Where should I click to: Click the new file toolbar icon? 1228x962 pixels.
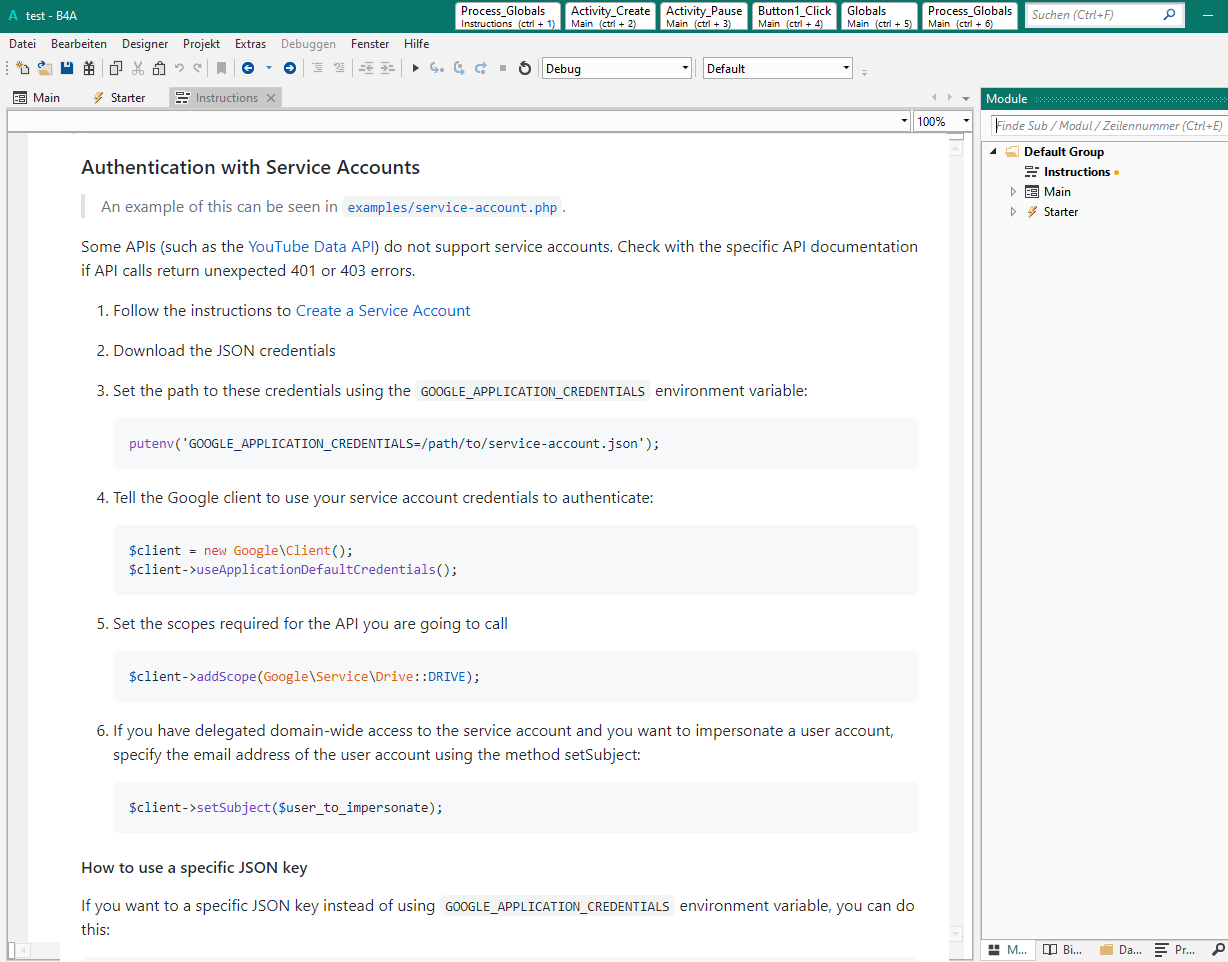[x=22, y=68]
